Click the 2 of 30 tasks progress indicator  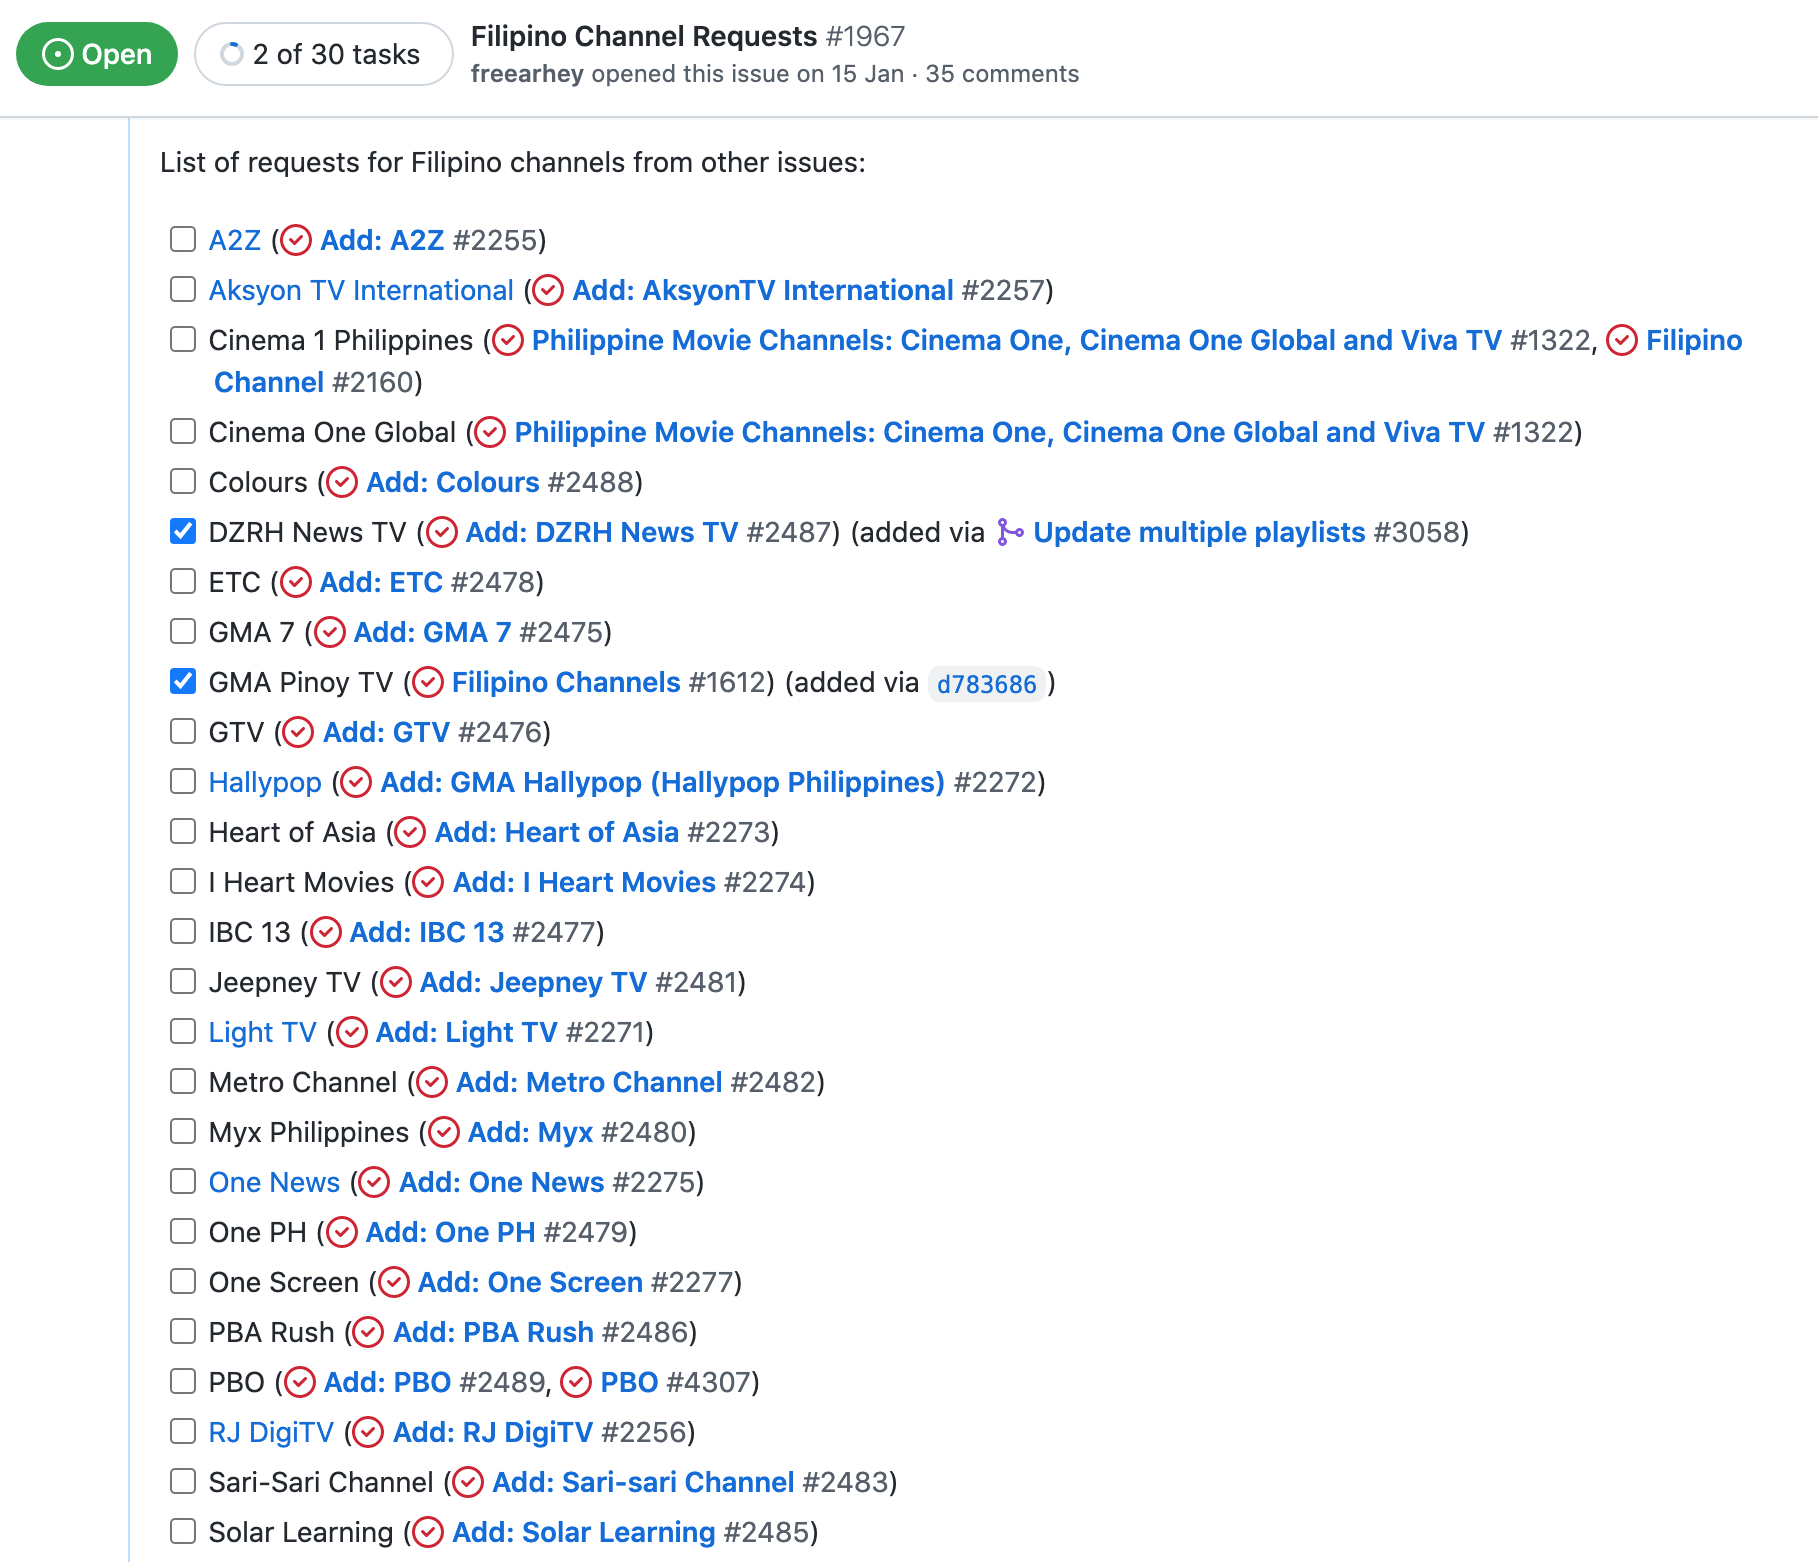(x=322, y=54)
